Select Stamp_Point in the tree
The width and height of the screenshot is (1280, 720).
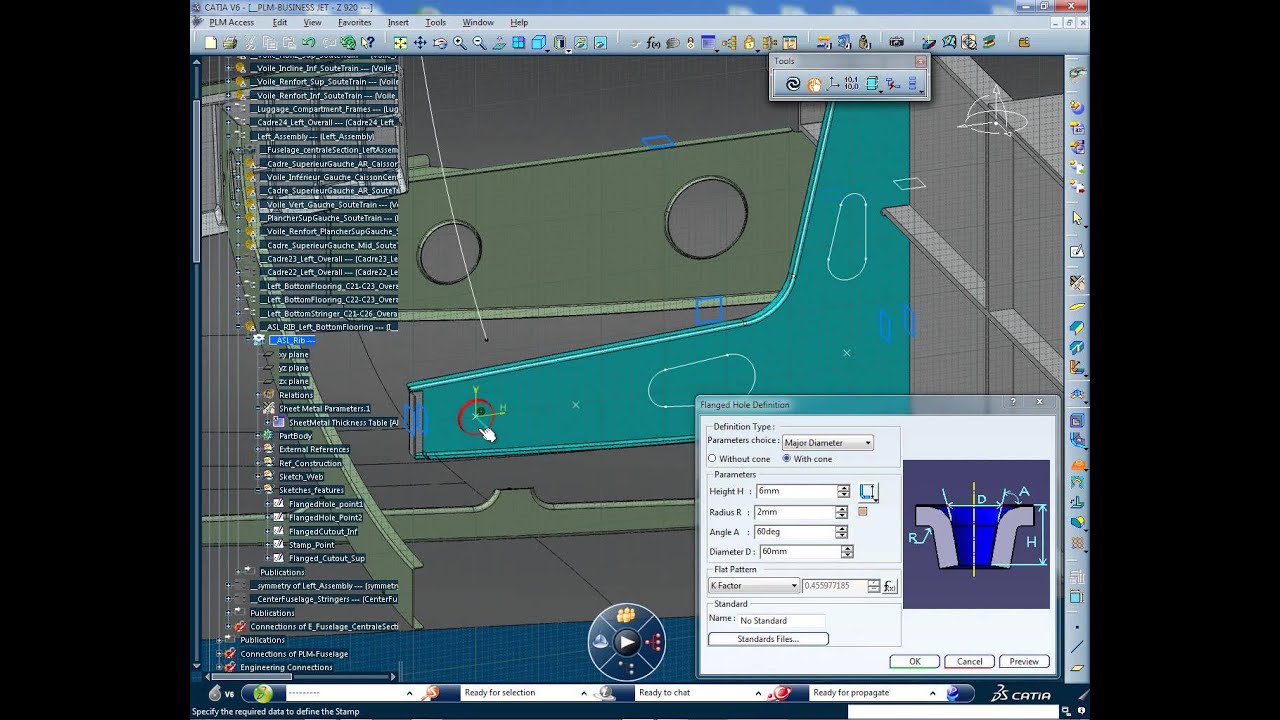pos(311,545)
